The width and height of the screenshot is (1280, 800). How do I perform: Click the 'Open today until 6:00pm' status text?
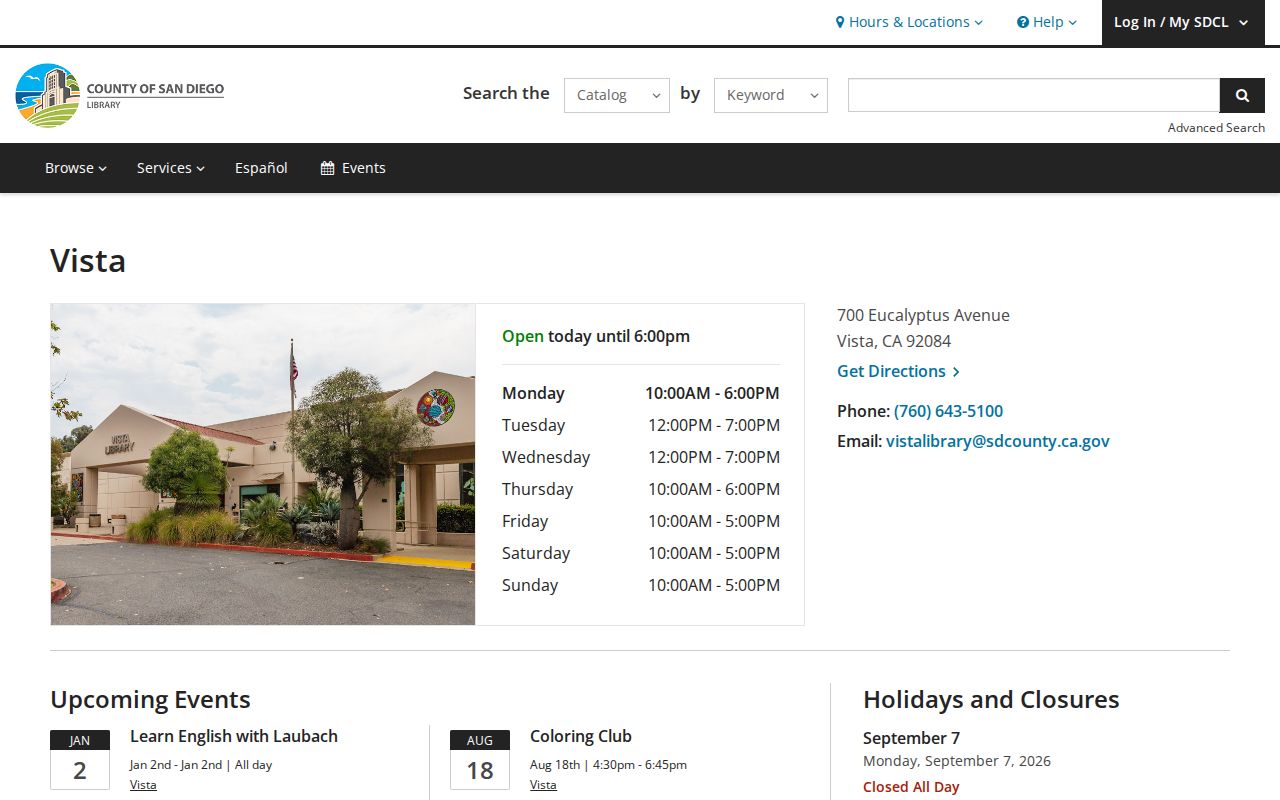[596, 336]
